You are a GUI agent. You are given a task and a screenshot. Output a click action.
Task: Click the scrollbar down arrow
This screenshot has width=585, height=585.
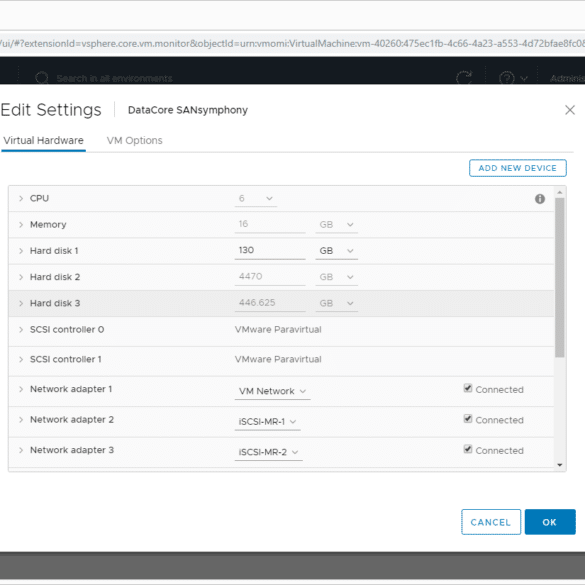[559, 465]
